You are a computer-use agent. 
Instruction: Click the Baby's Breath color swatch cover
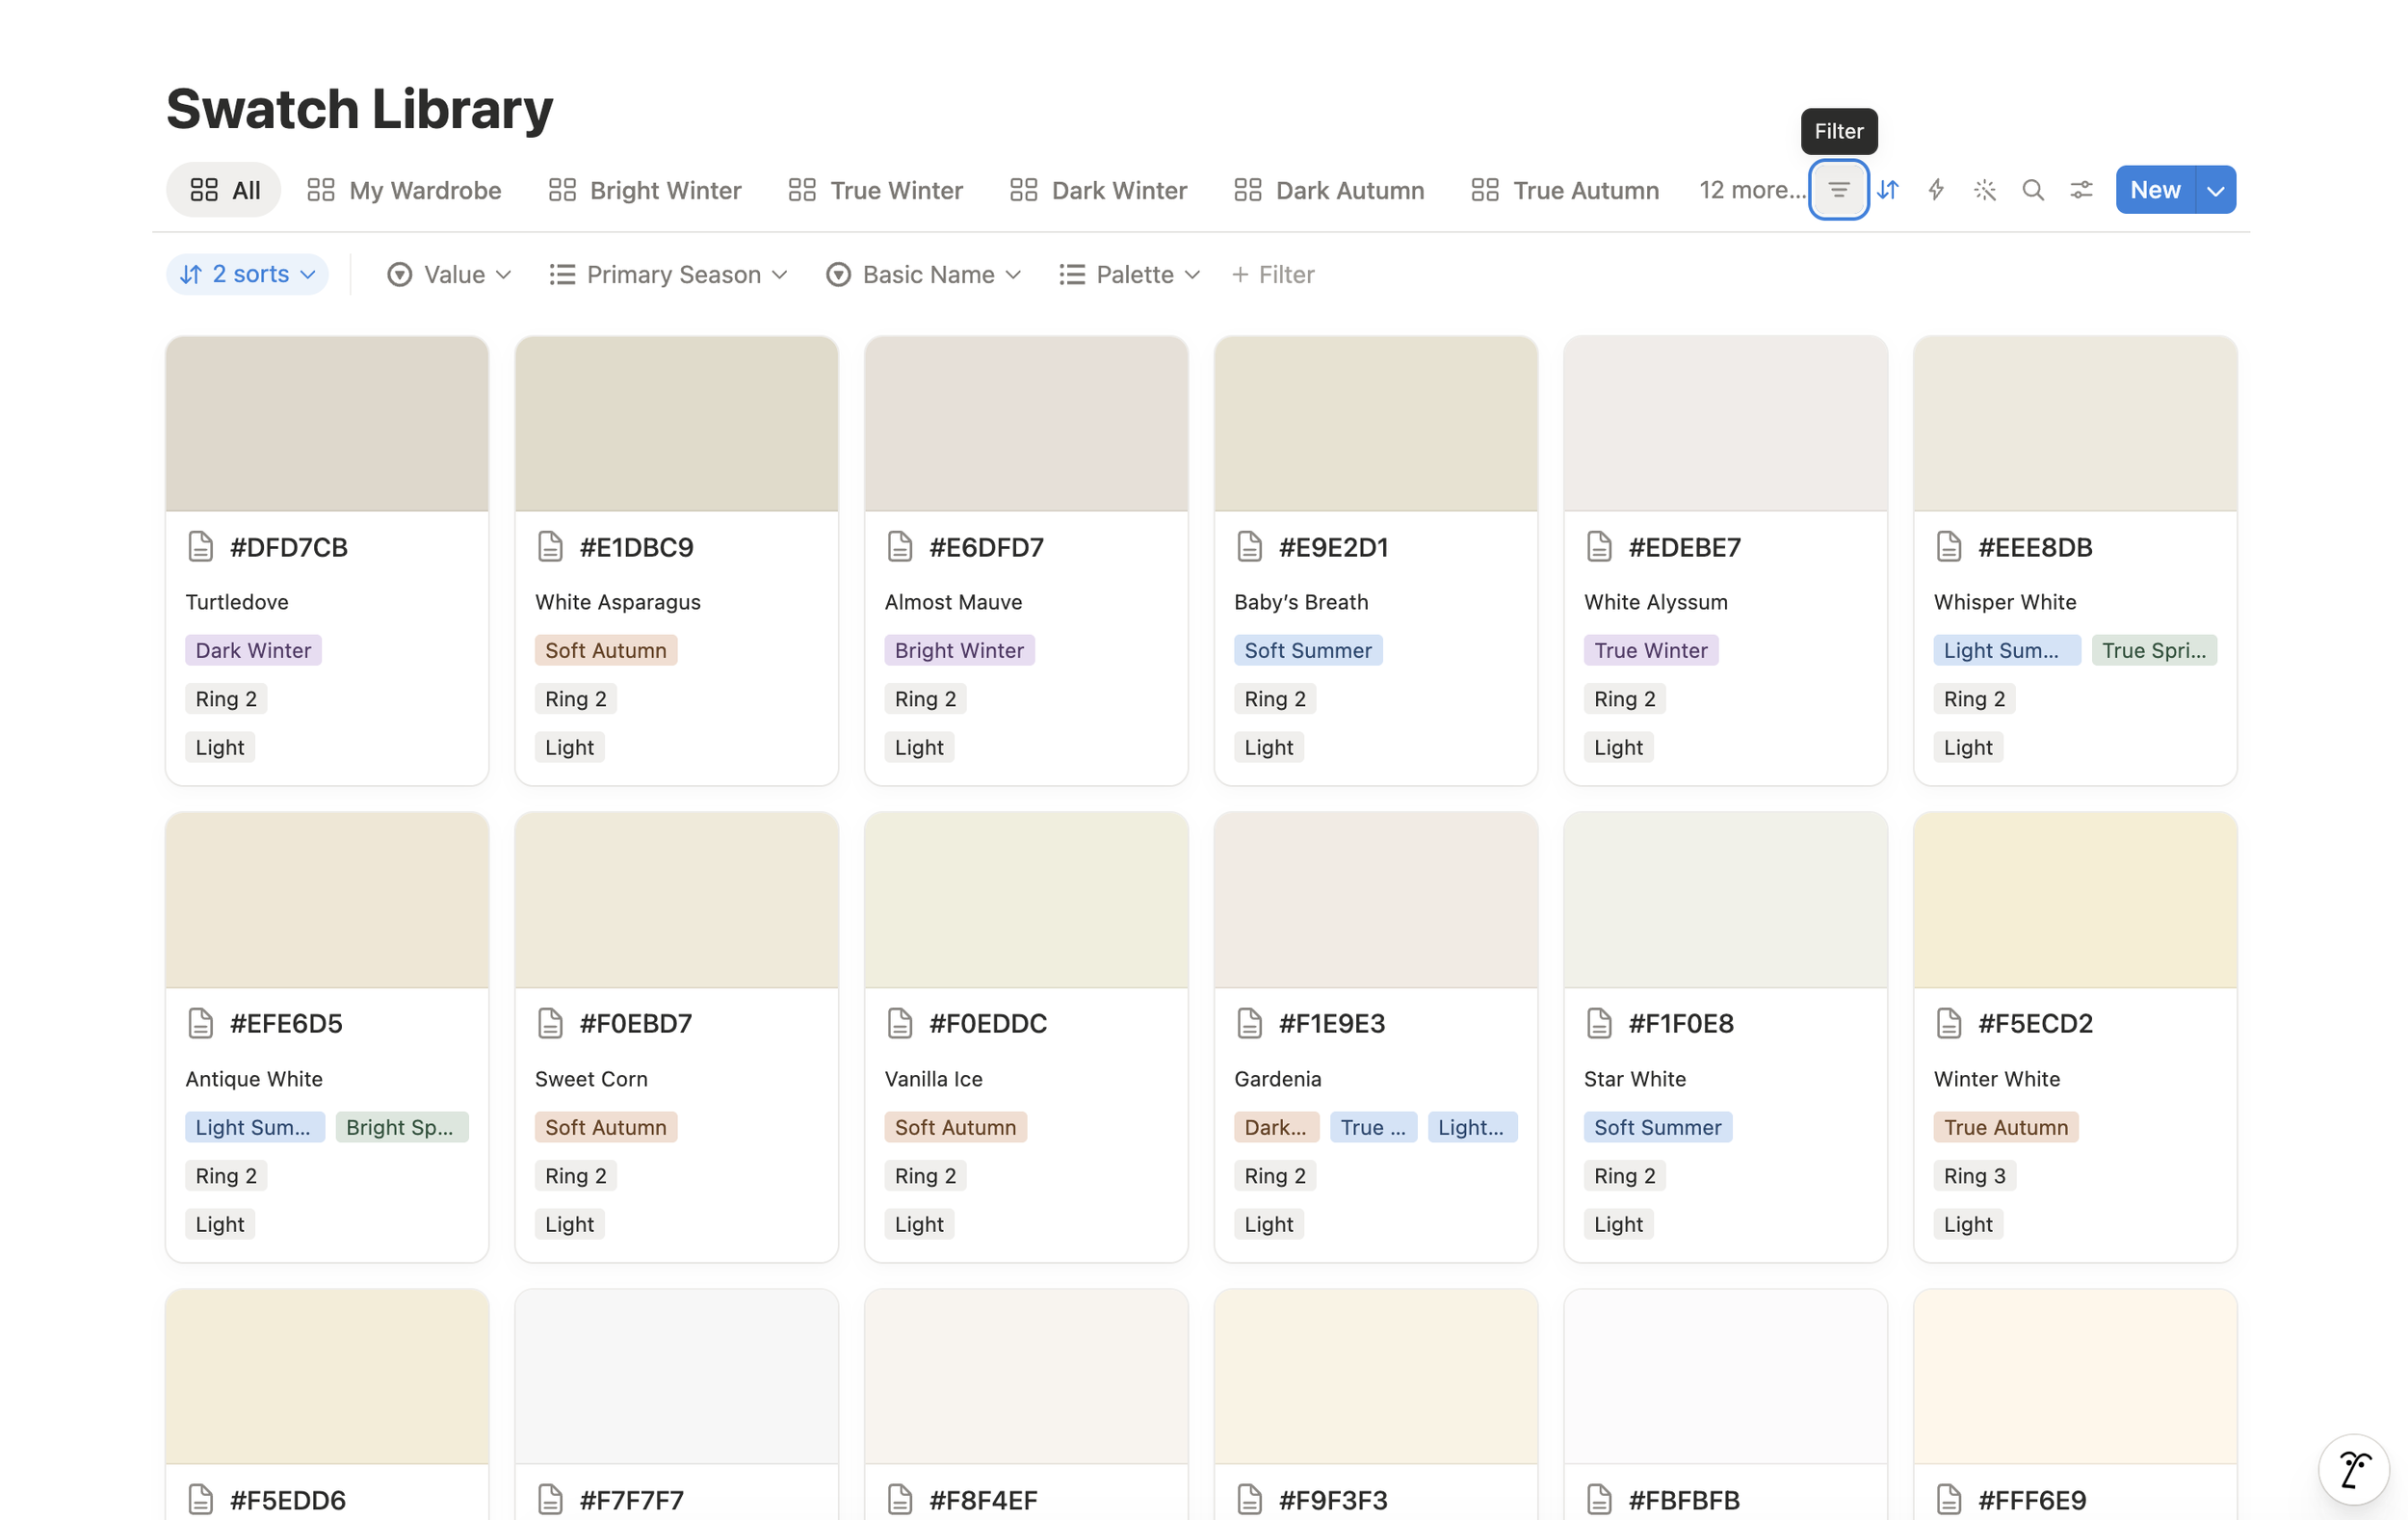click(1376, 424)
